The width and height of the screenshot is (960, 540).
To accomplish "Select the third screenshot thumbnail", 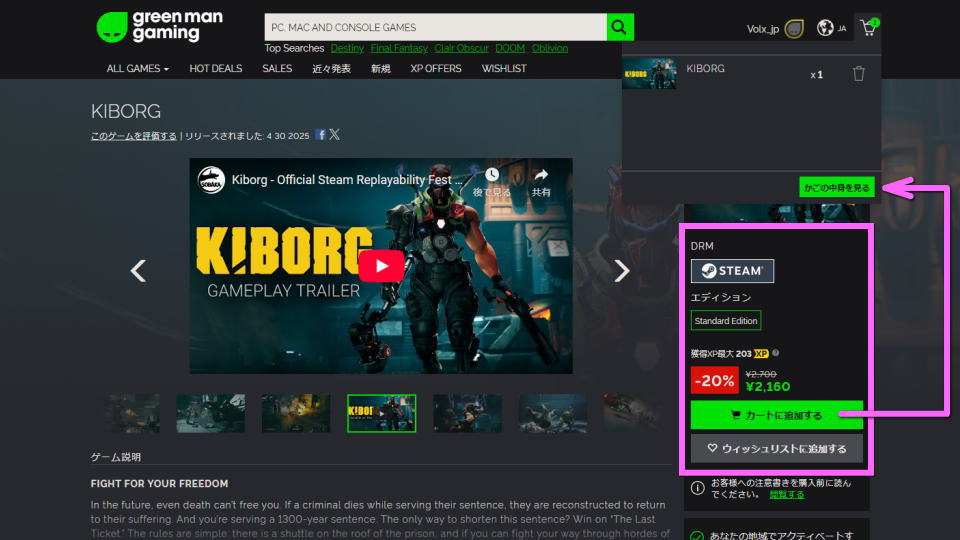I will (x=296, y=413).
